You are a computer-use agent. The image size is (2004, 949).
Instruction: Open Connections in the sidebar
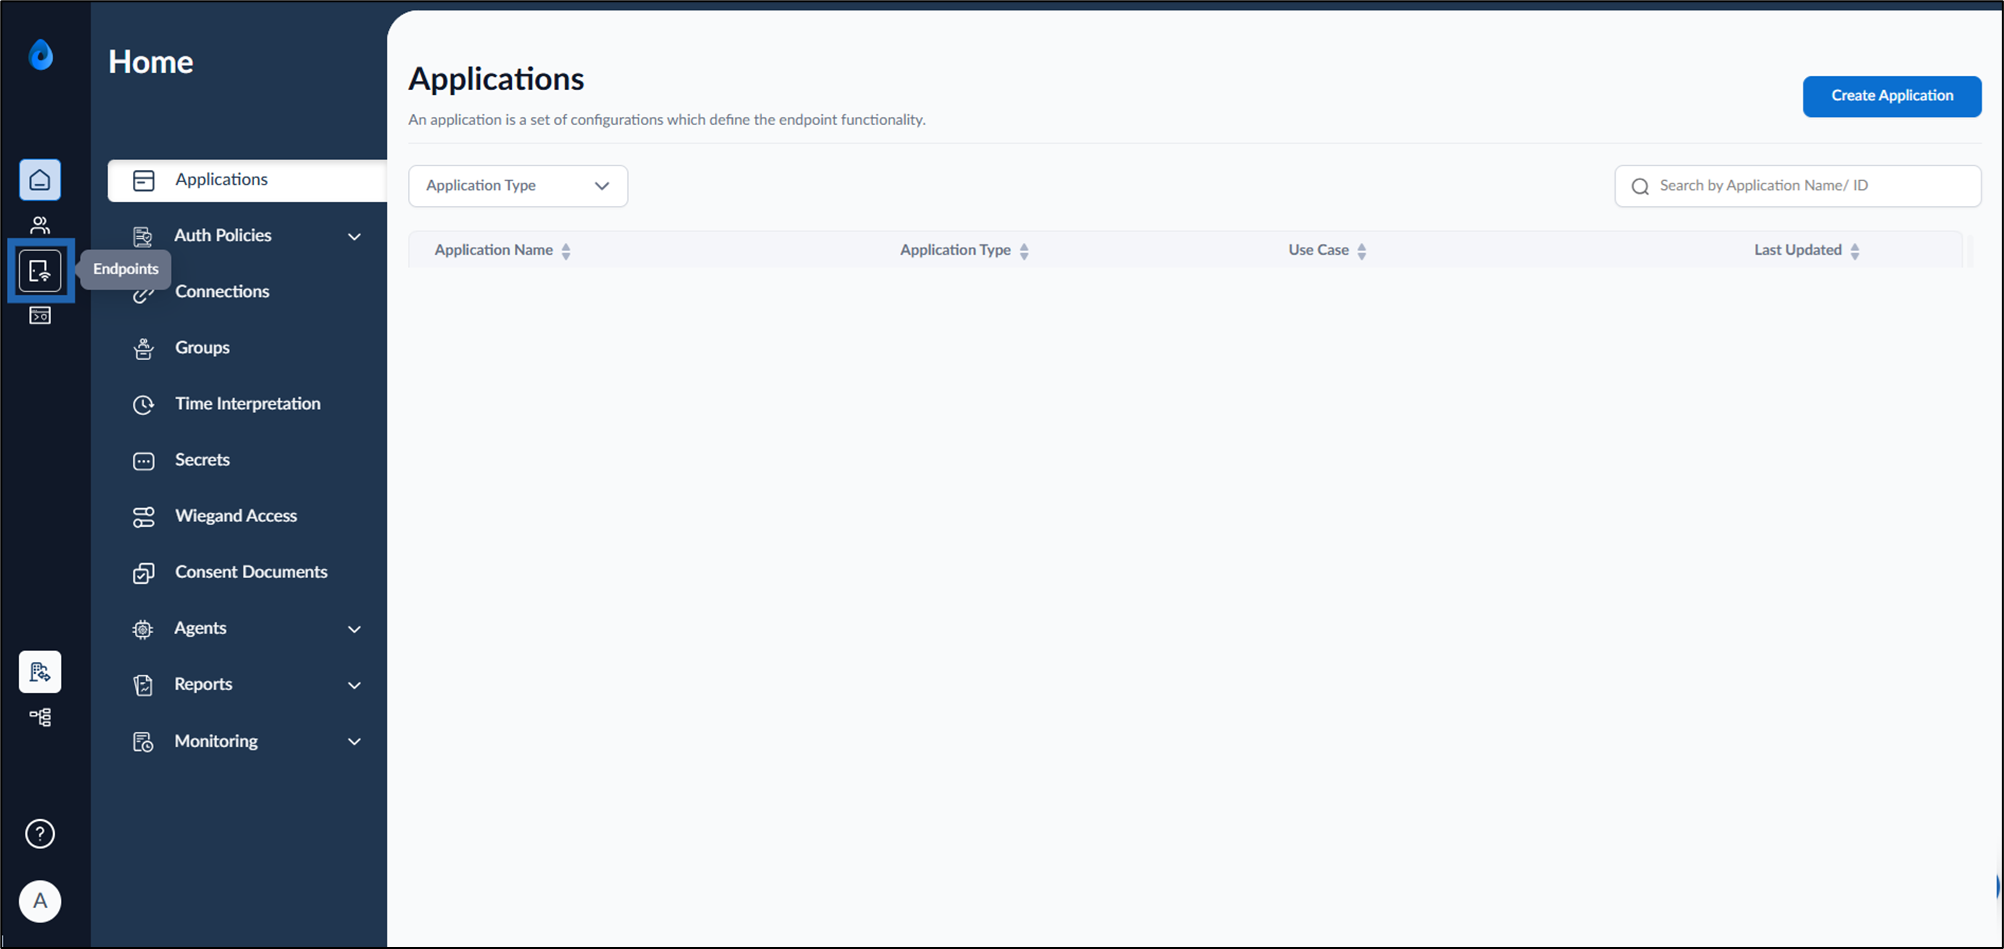pos(222,291)
